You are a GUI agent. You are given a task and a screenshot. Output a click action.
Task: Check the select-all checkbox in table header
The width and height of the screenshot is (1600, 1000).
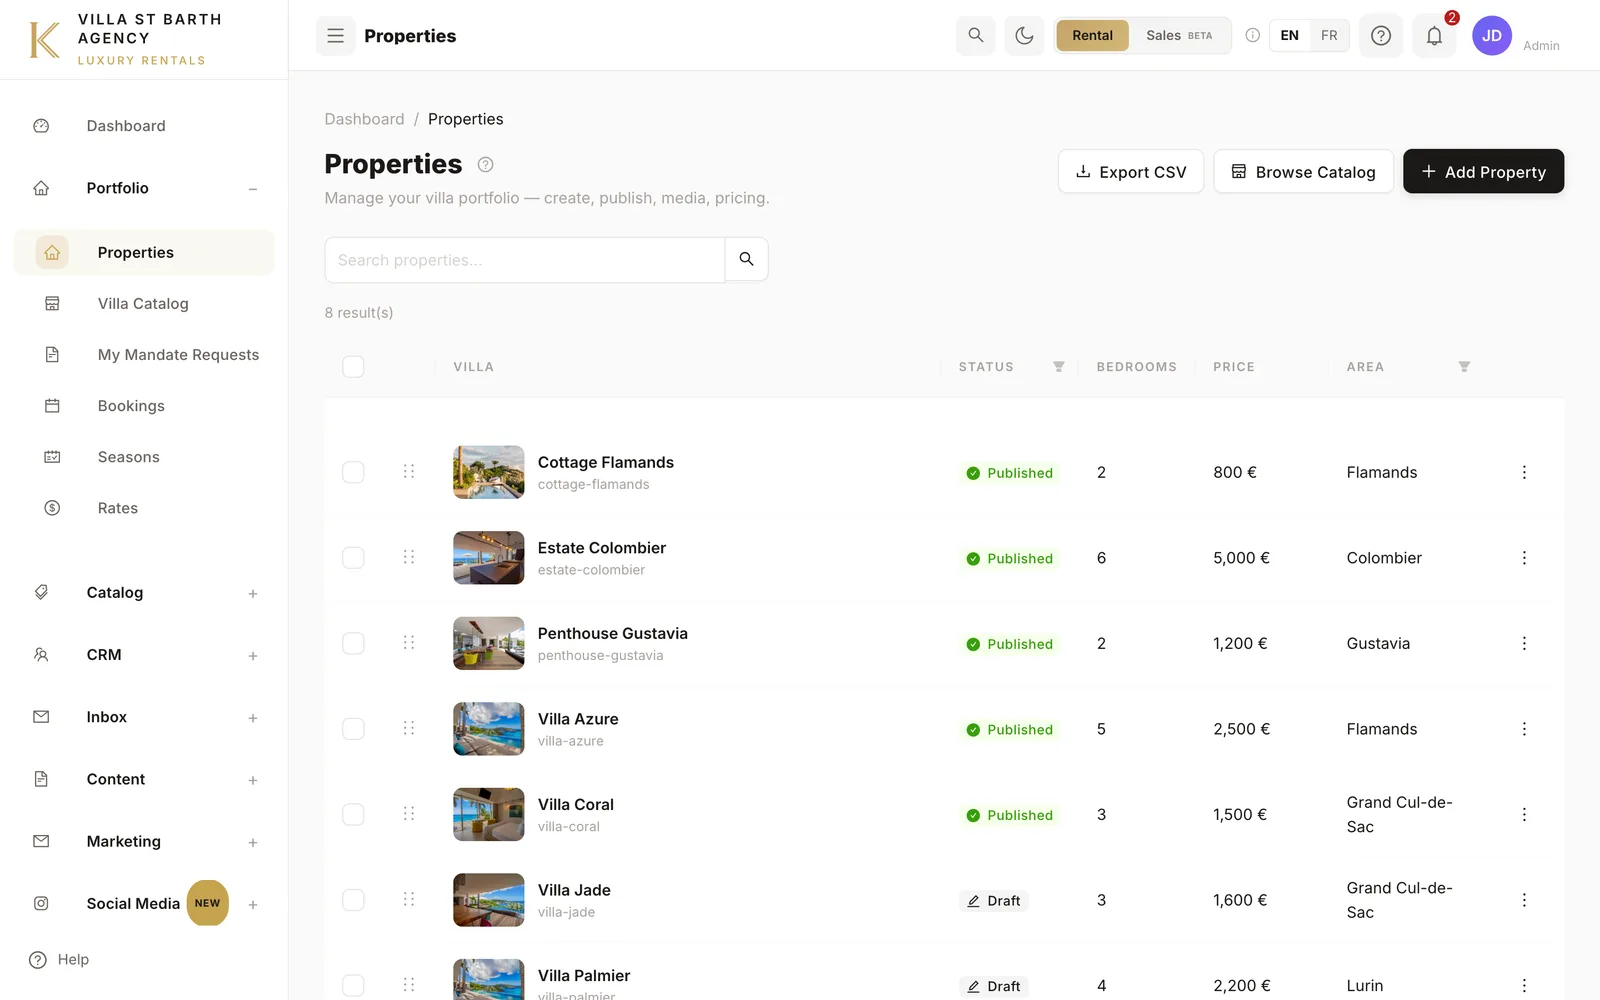tap(353, 367)
